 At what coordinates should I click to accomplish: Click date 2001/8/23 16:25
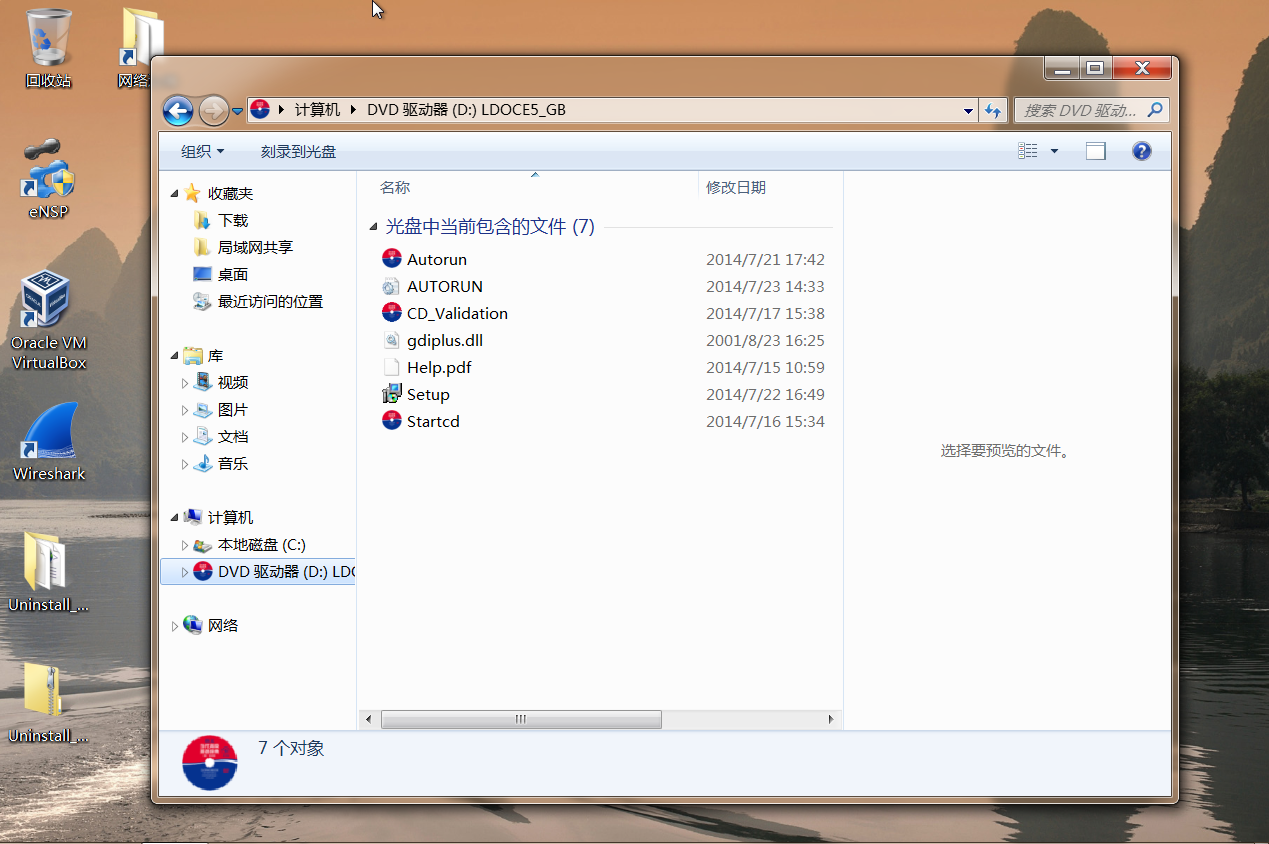765,340
